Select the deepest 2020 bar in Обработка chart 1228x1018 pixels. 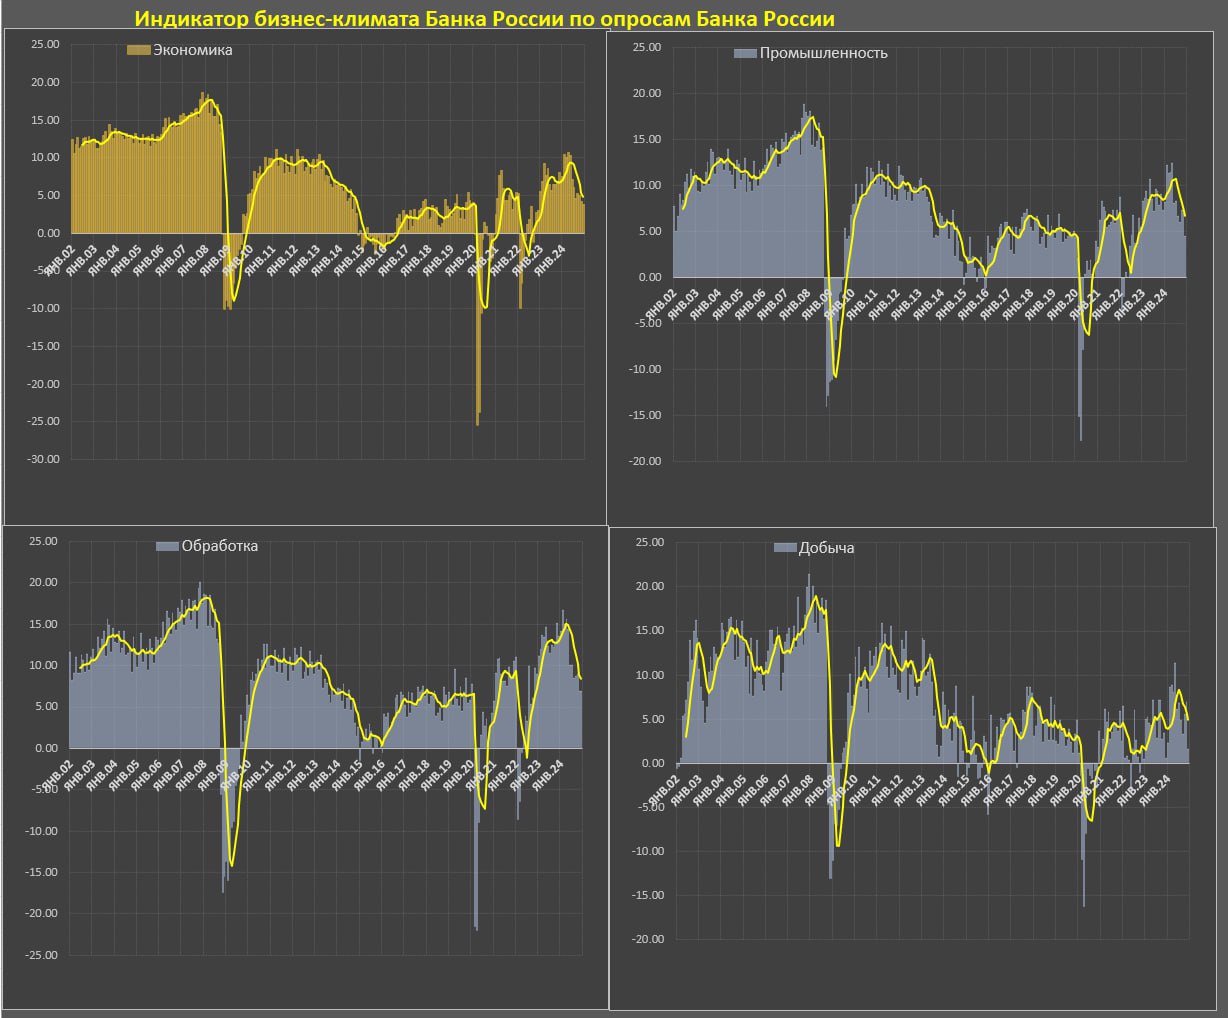tap(476, 900)
